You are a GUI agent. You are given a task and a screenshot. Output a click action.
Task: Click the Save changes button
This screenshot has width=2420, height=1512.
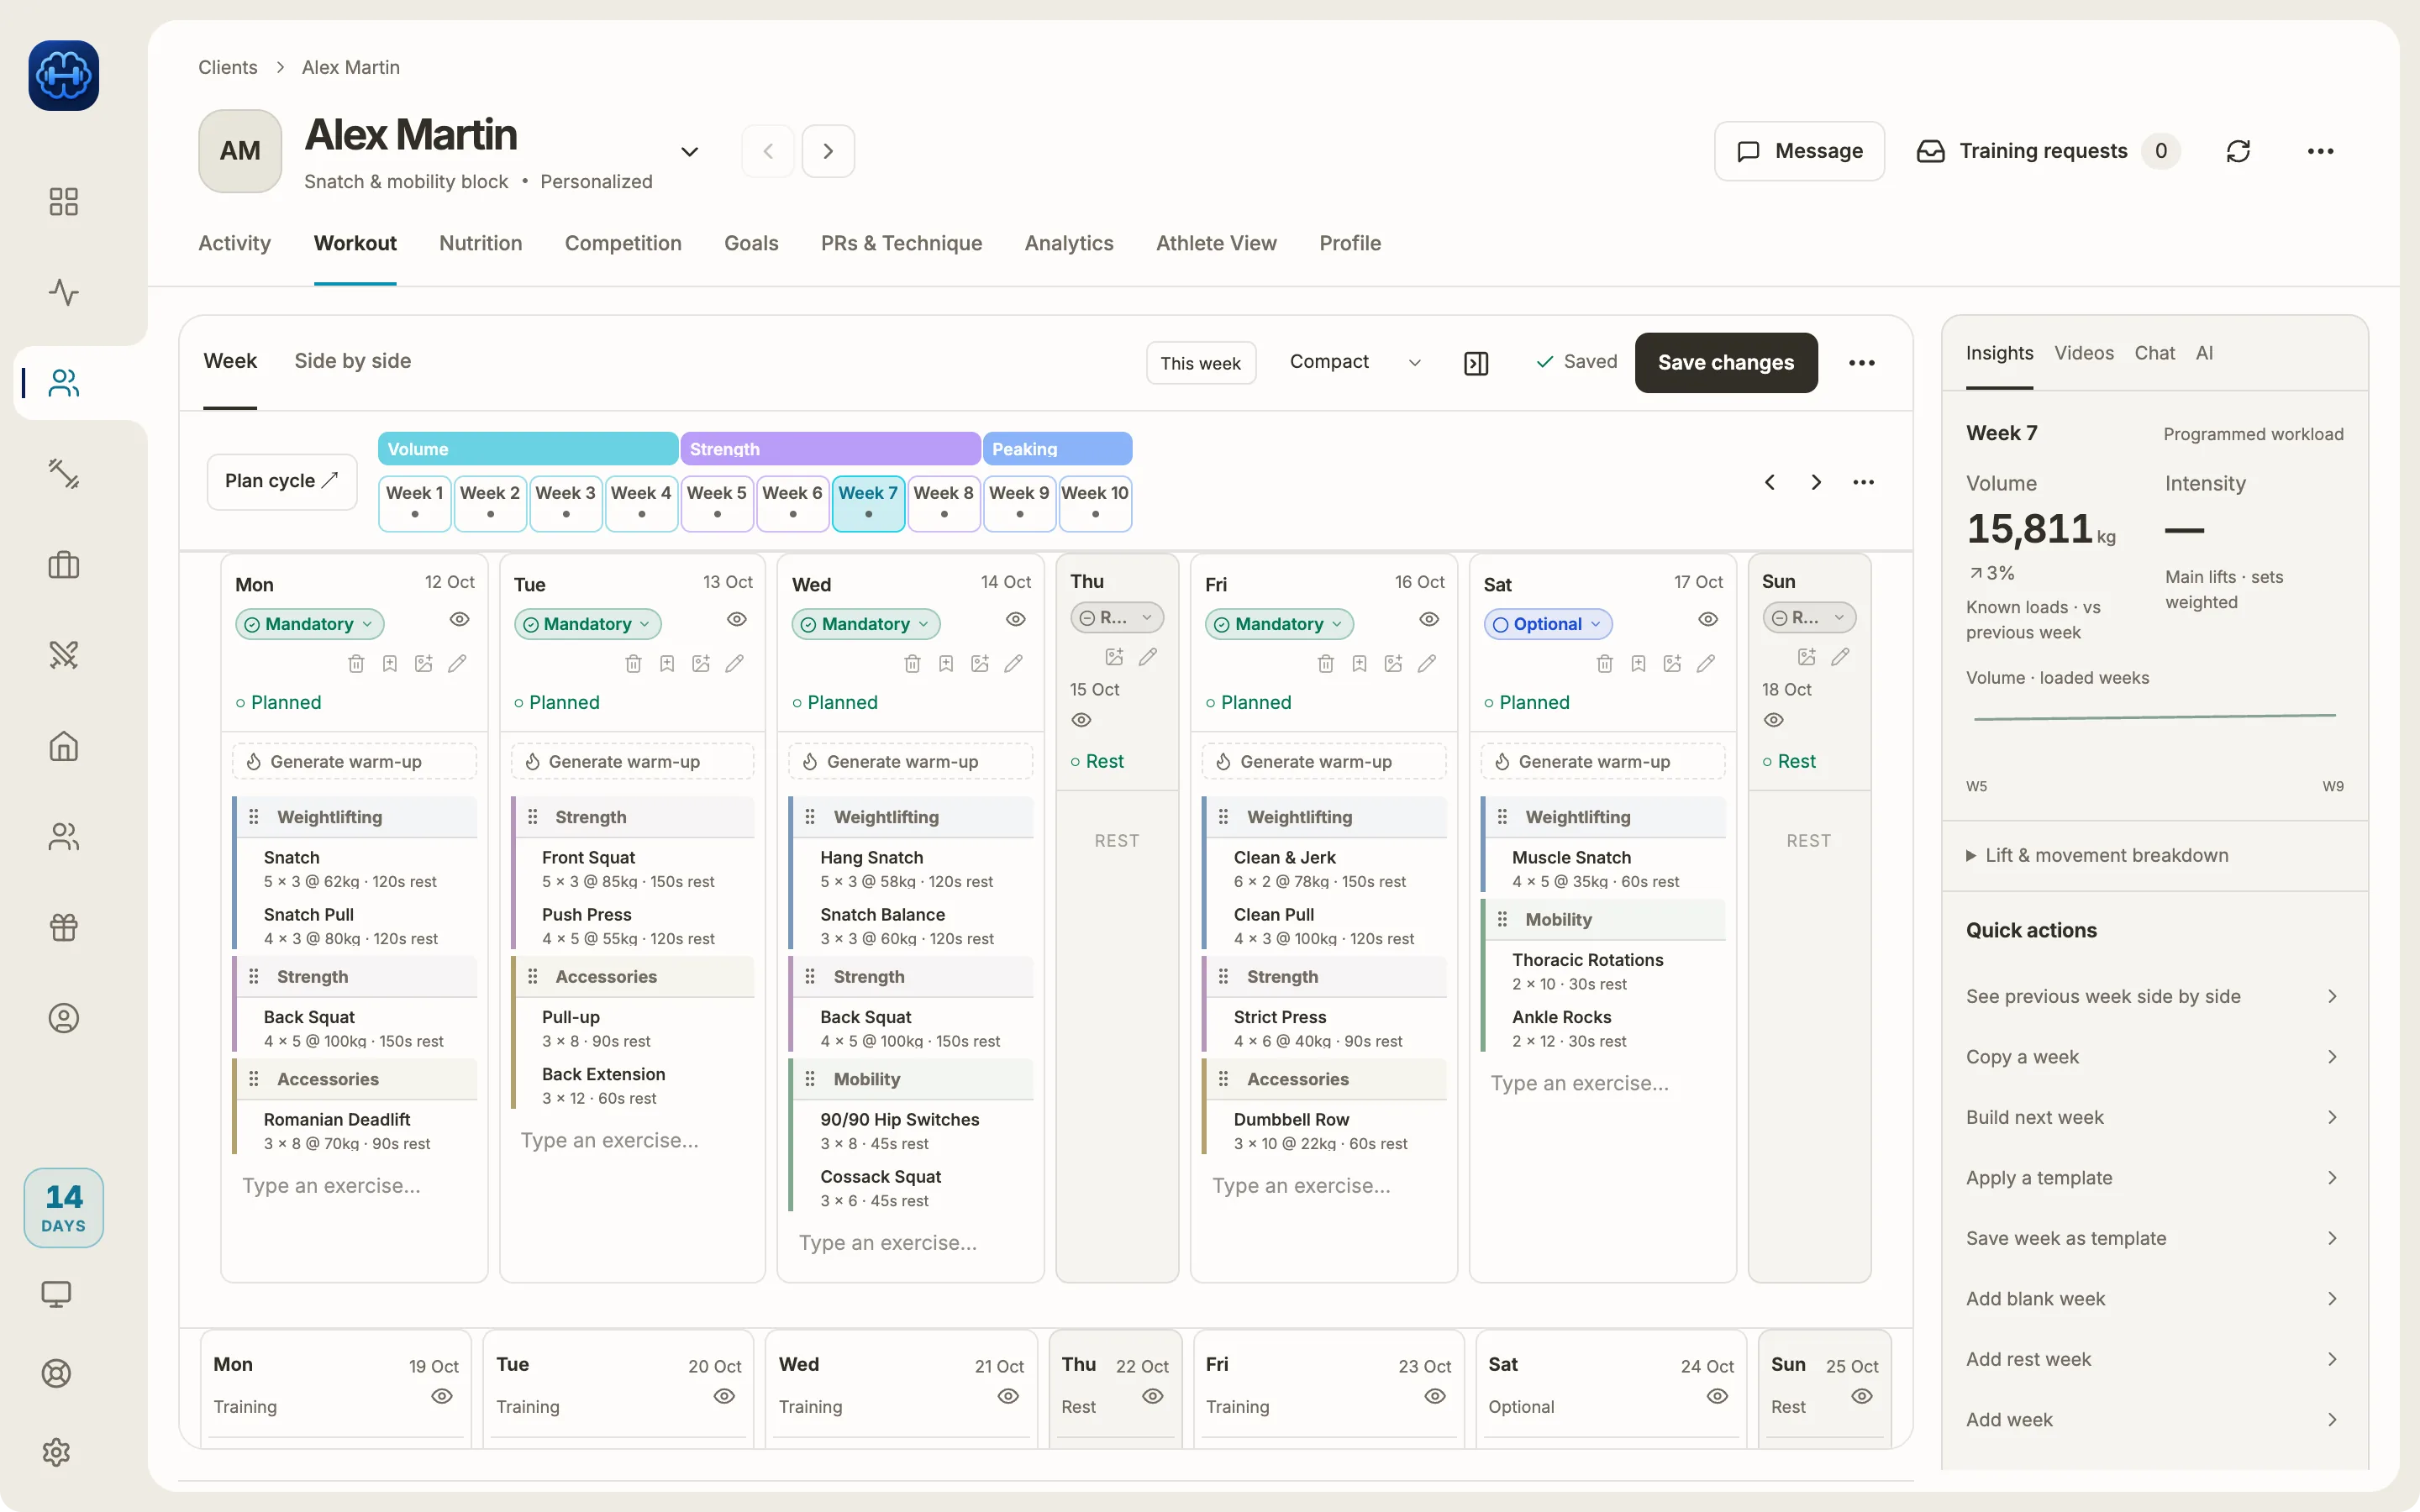(x=1726, y=363)
